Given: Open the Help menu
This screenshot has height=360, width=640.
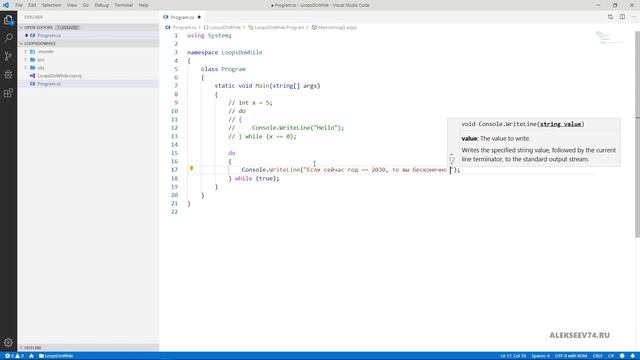Looking at the screenshot, I should tap(143, 5).
